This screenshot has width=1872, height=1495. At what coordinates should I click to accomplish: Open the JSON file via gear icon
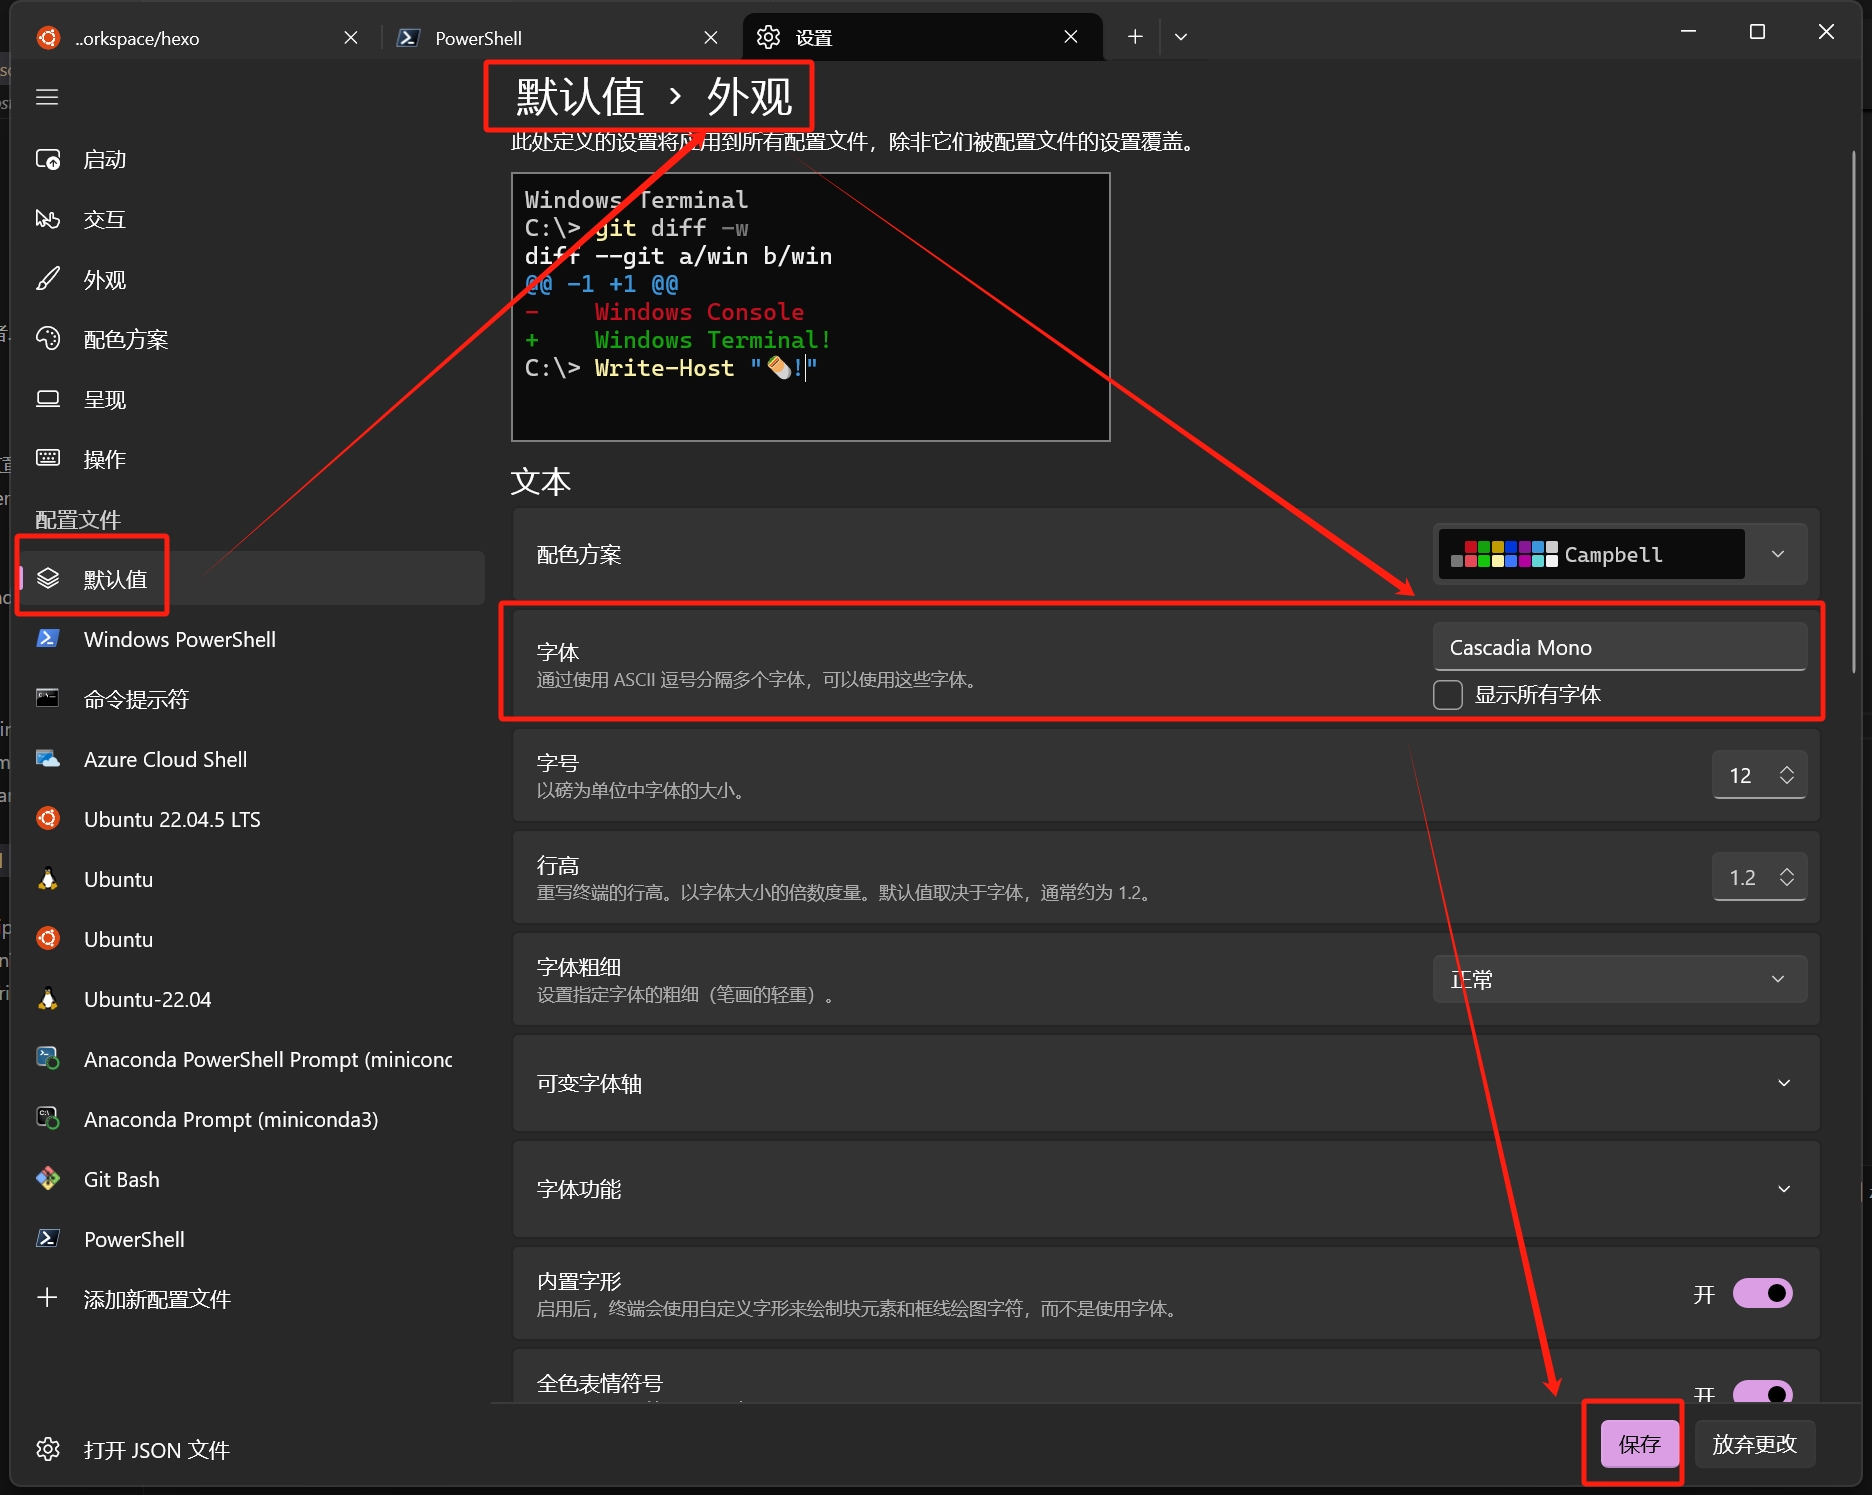48,1449
